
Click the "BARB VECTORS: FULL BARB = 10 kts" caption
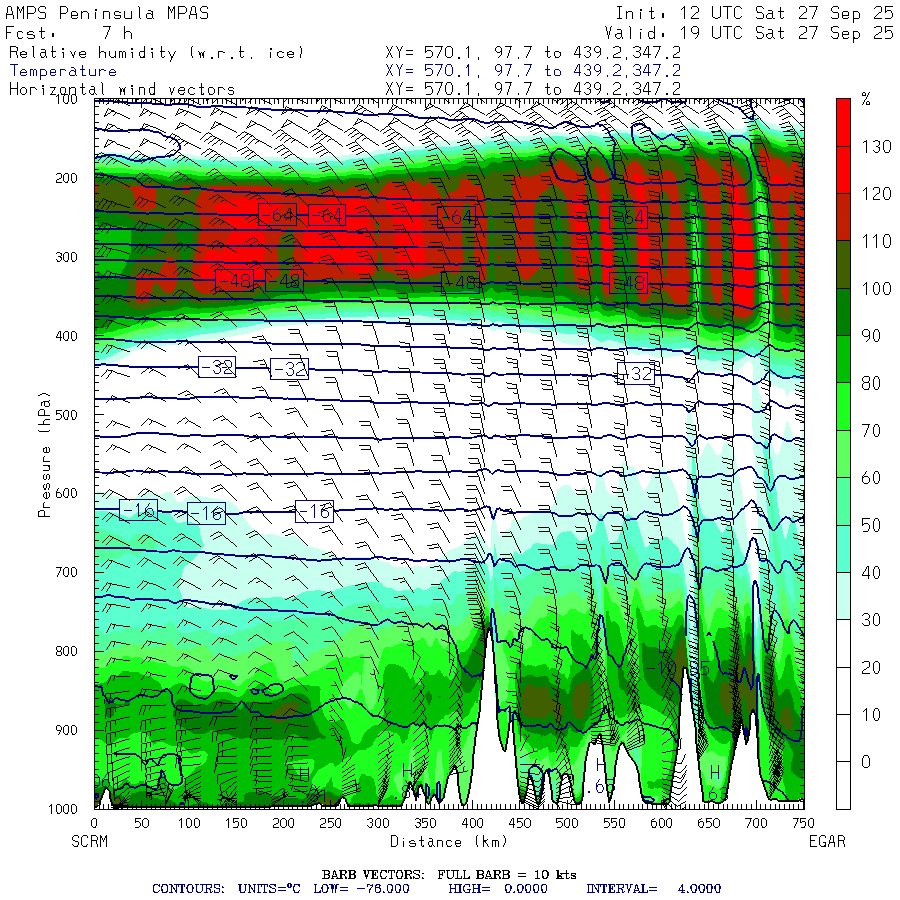click(449, 875)
